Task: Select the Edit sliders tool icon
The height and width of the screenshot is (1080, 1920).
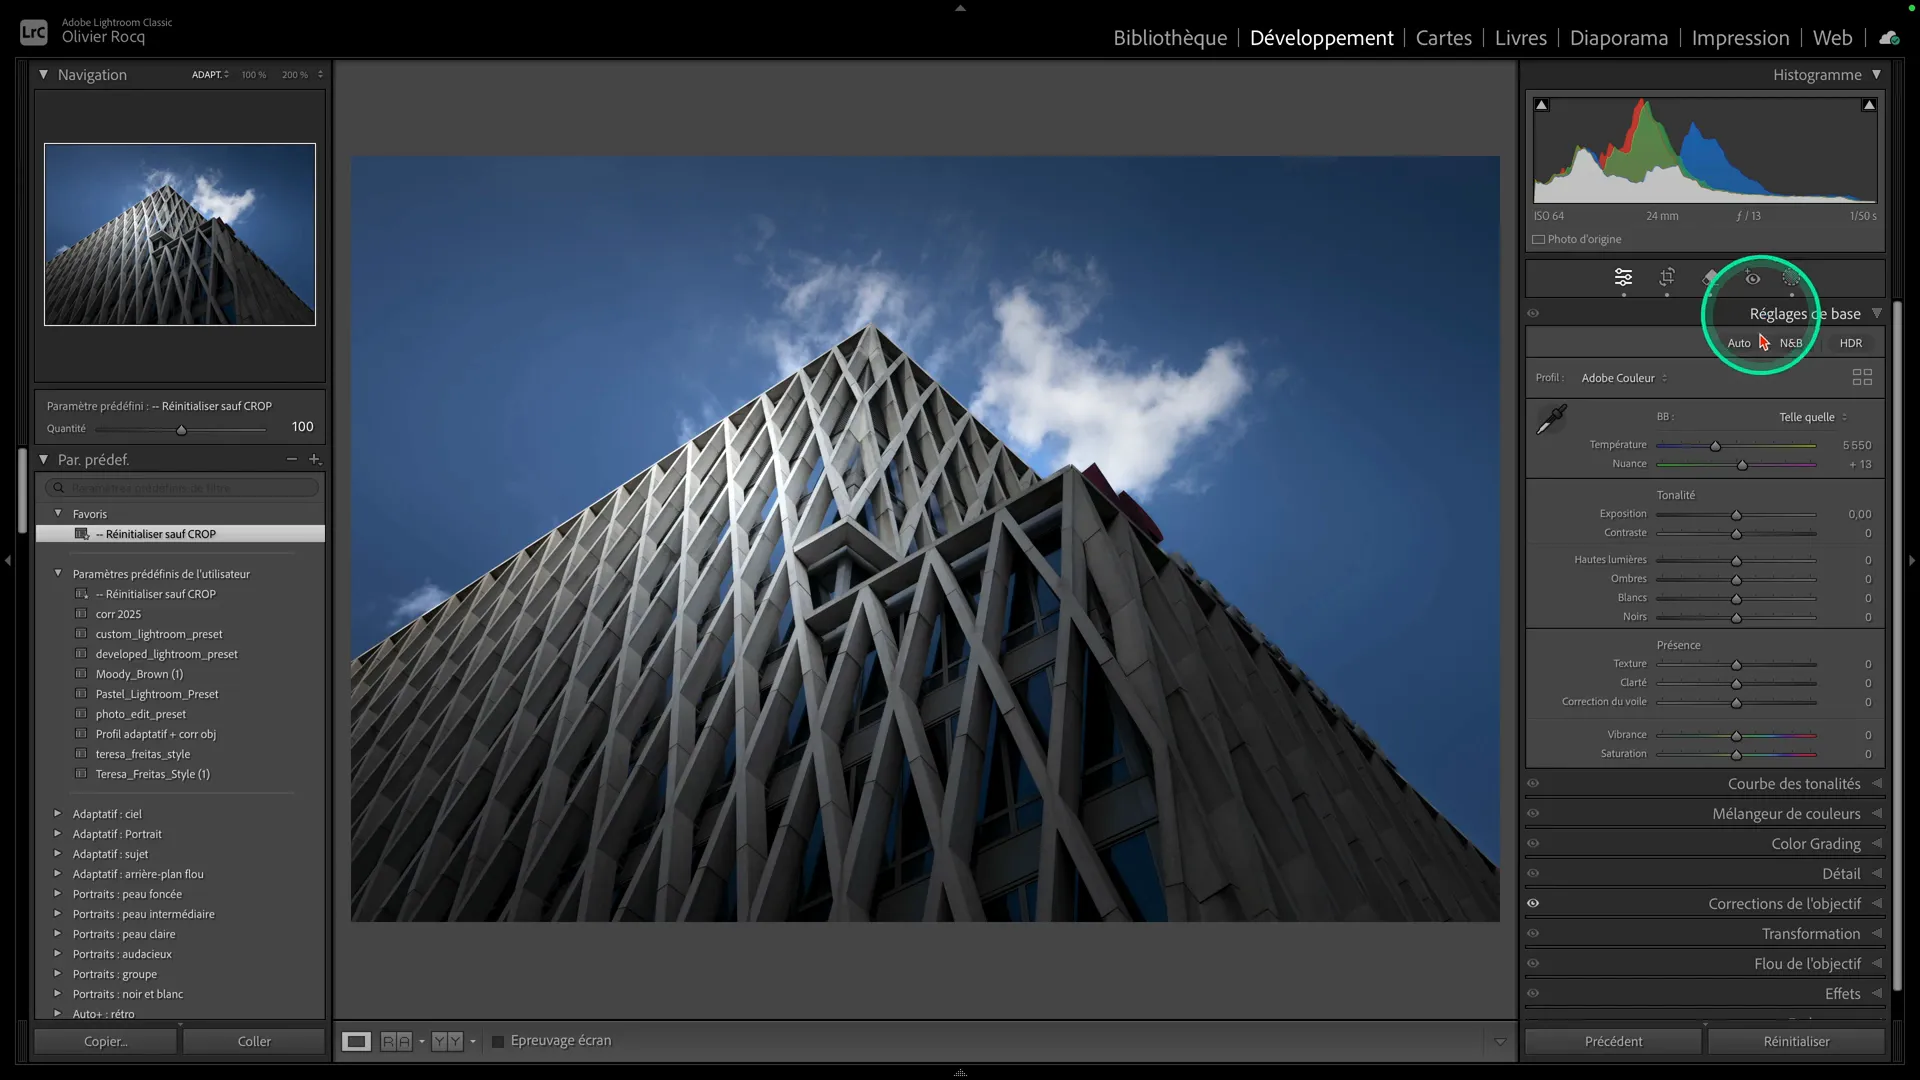Action: [1623, 277]
